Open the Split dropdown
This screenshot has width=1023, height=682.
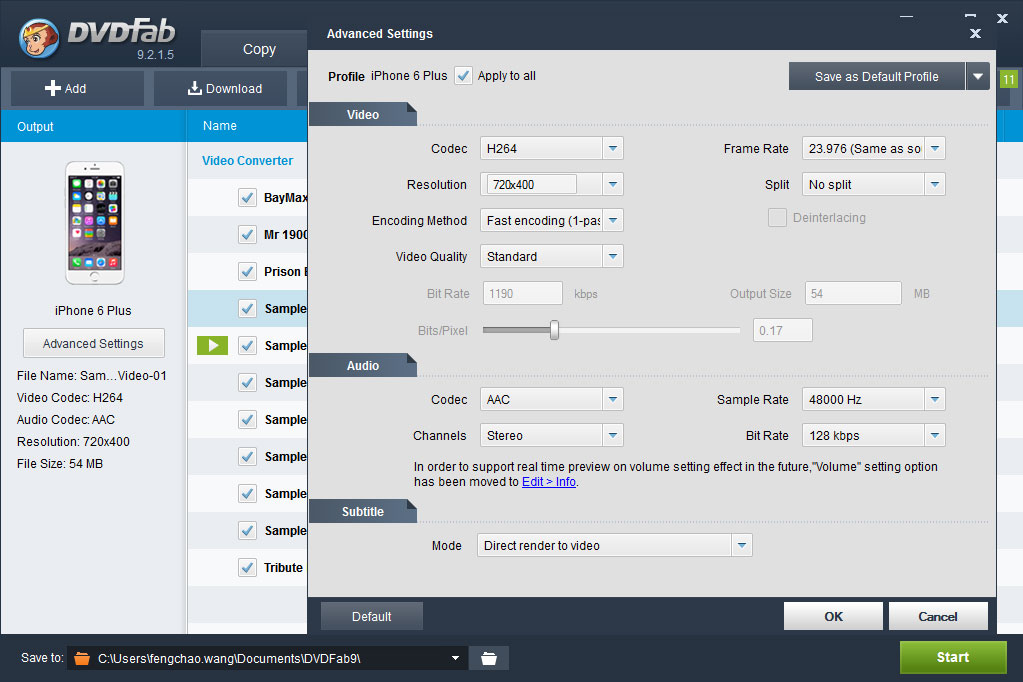tap(935, 184)
